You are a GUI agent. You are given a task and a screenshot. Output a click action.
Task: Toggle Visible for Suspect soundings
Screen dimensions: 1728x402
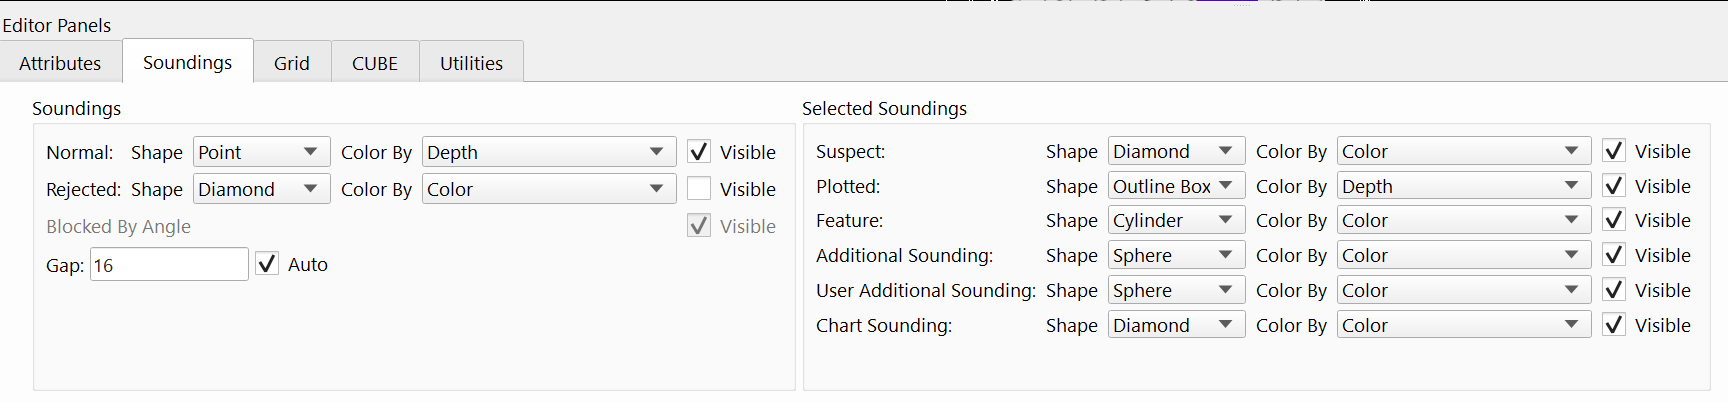click(1614, 151)
